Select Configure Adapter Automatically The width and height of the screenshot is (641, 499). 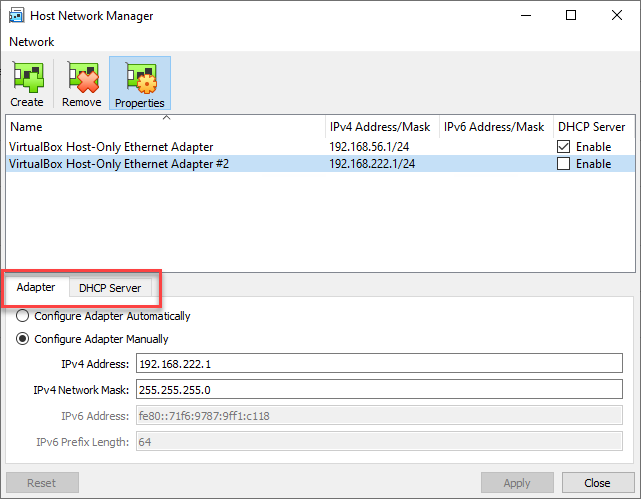pos(103,316)
